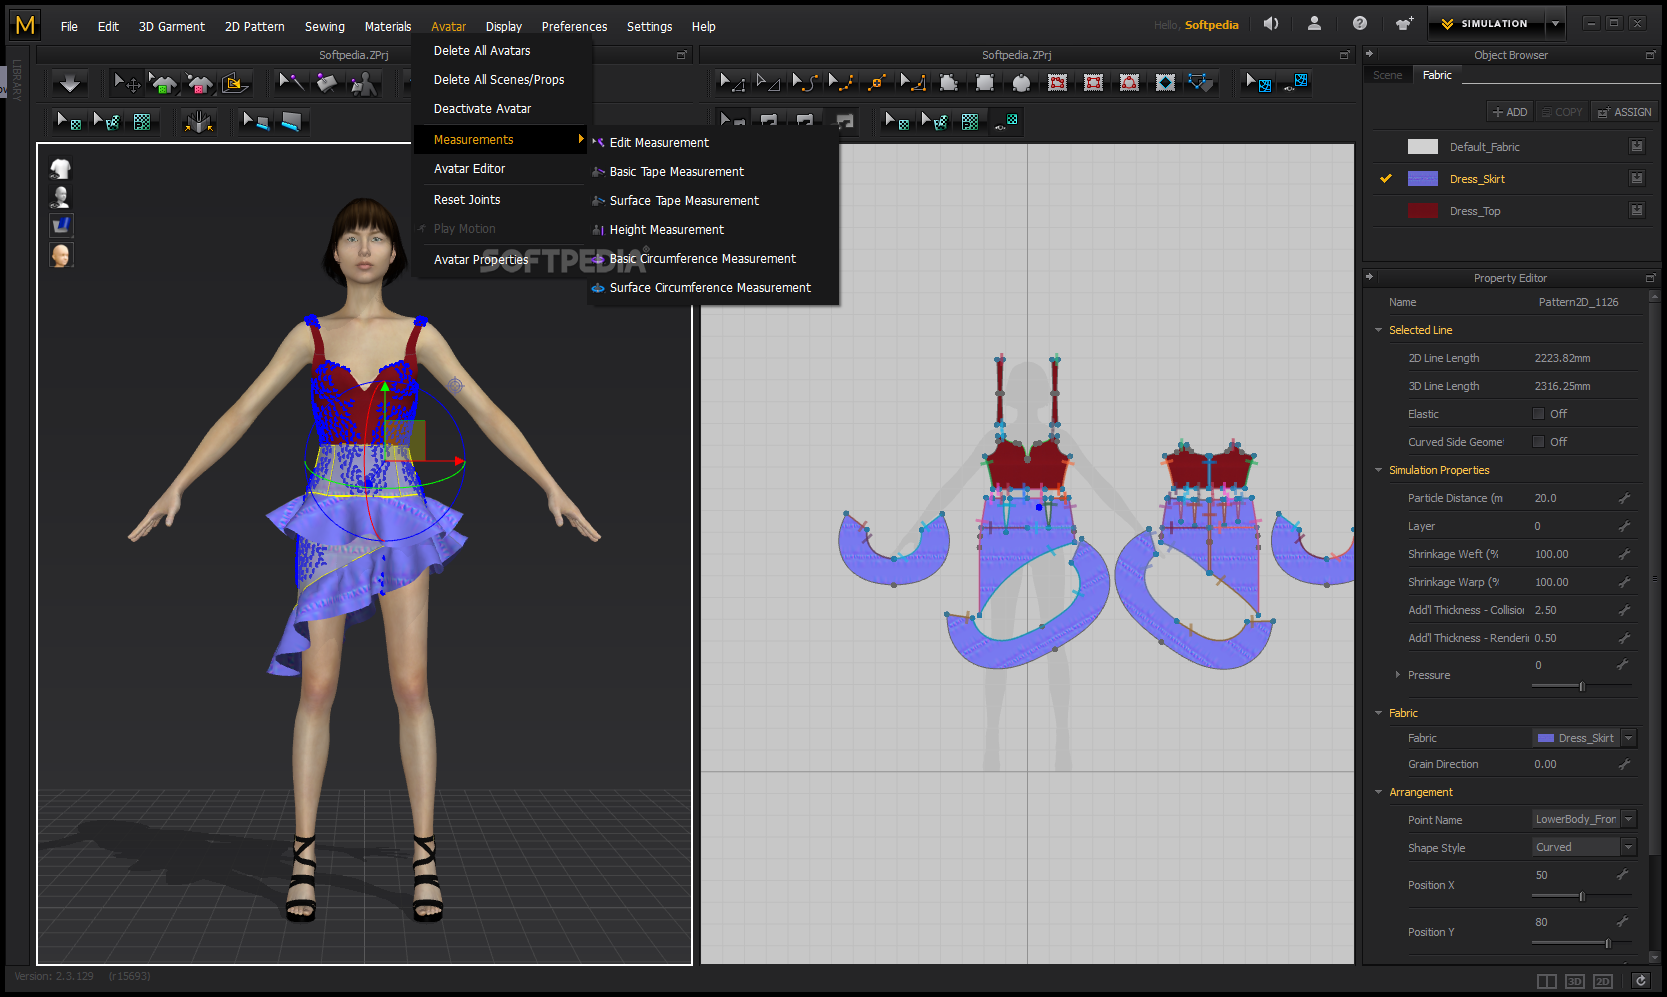
Task: Select the Dart diamond tool
Action: 1165,82
